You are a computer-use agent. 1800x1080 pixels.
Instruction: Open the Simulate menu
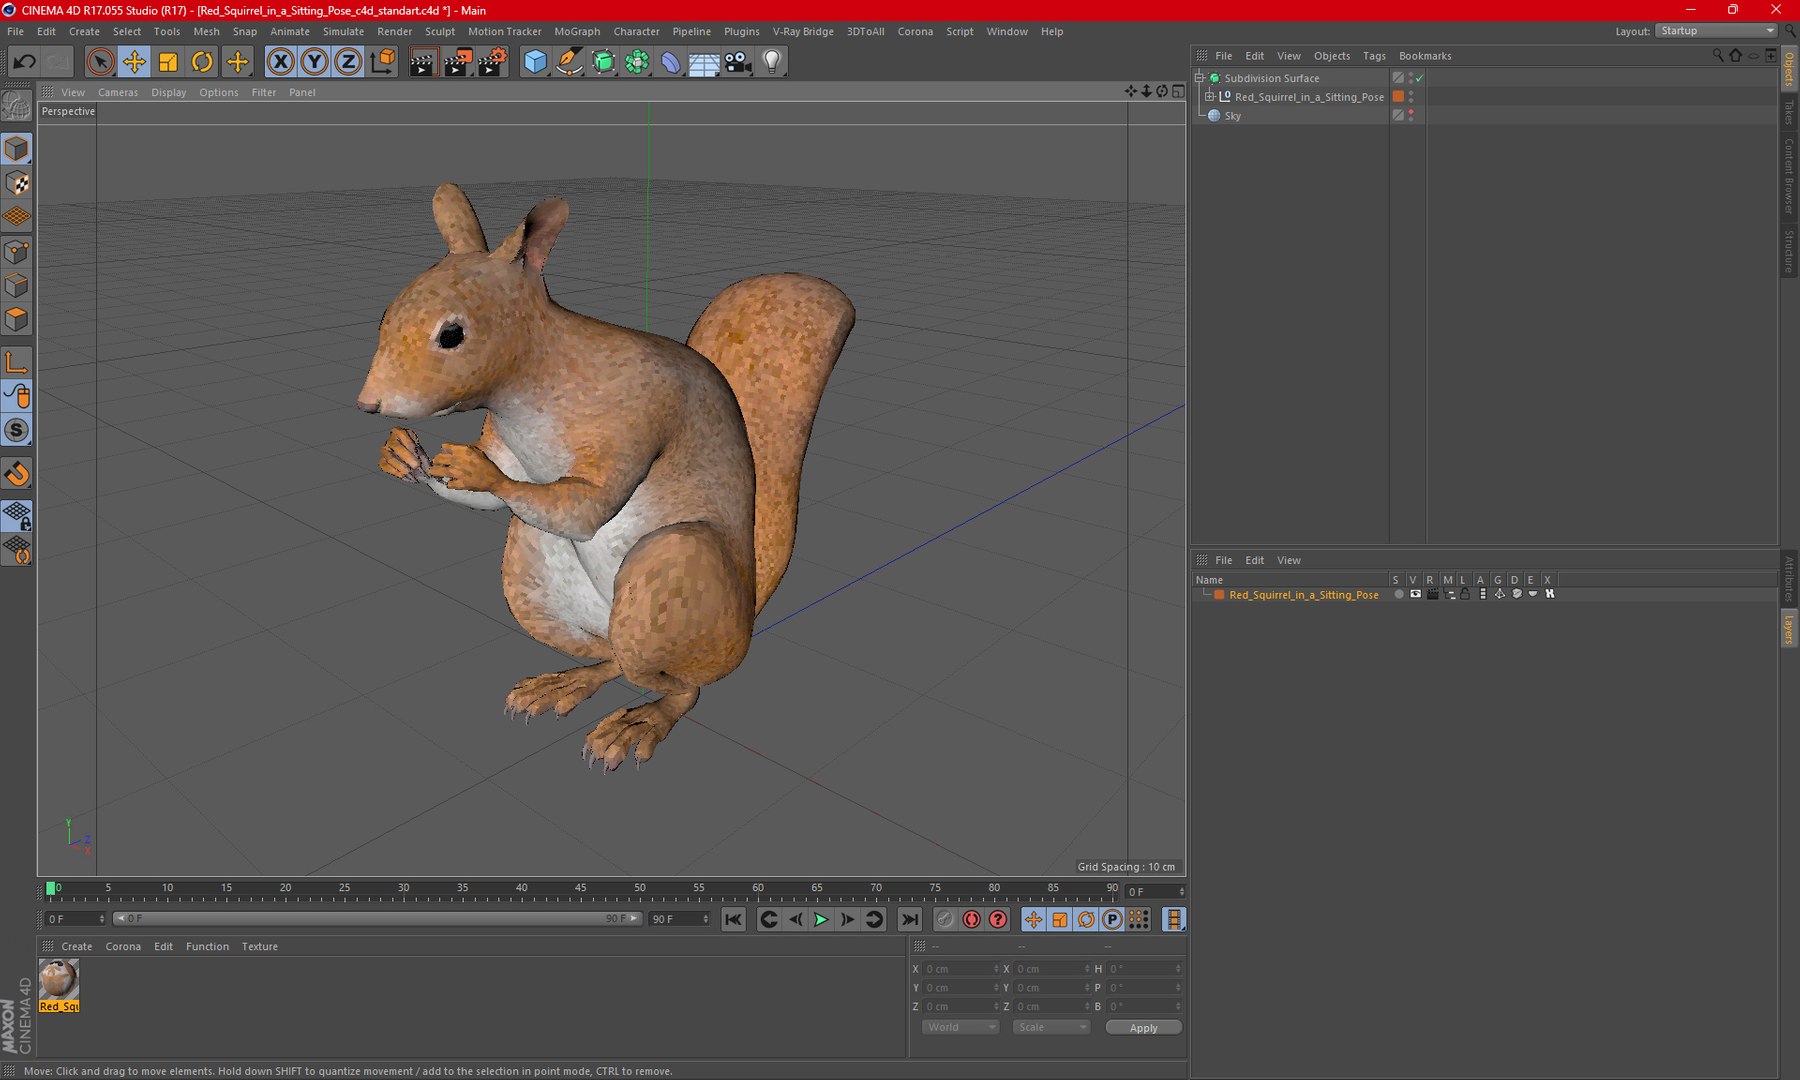pyautogui.click(x=343, y=31)
